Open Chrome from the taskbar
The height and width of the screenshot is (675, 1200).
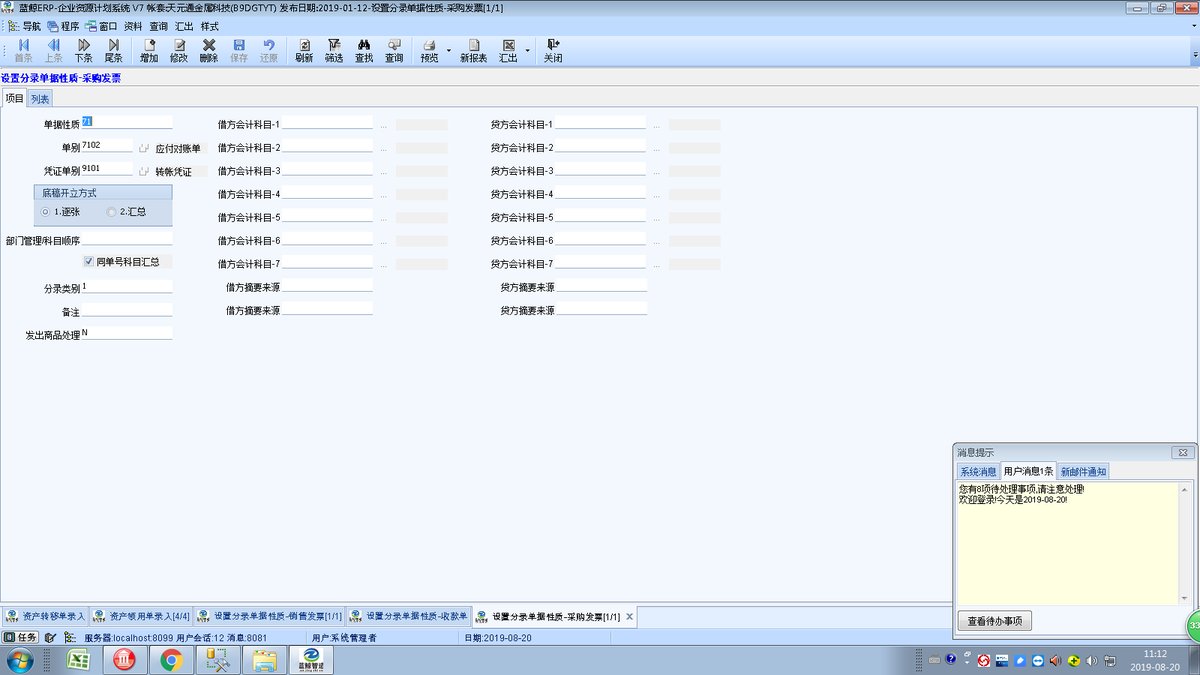pyautogui.click(x=171, y=659)
